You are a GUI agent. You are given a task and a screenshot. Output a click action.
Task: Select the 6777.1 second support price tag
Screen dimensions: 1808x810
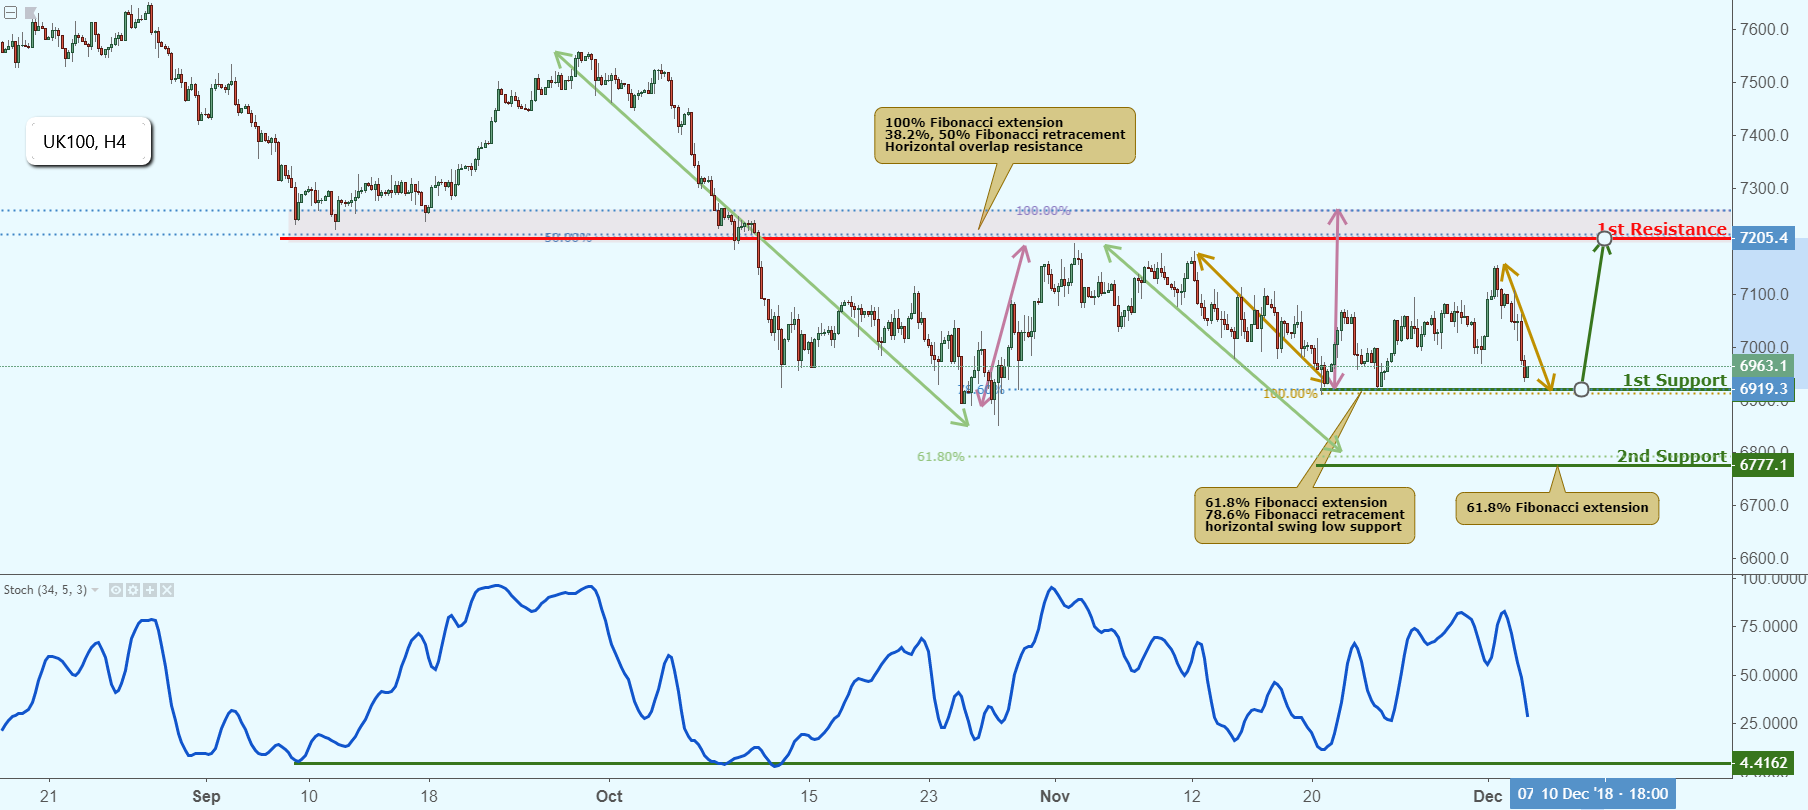coord(1764,465)
